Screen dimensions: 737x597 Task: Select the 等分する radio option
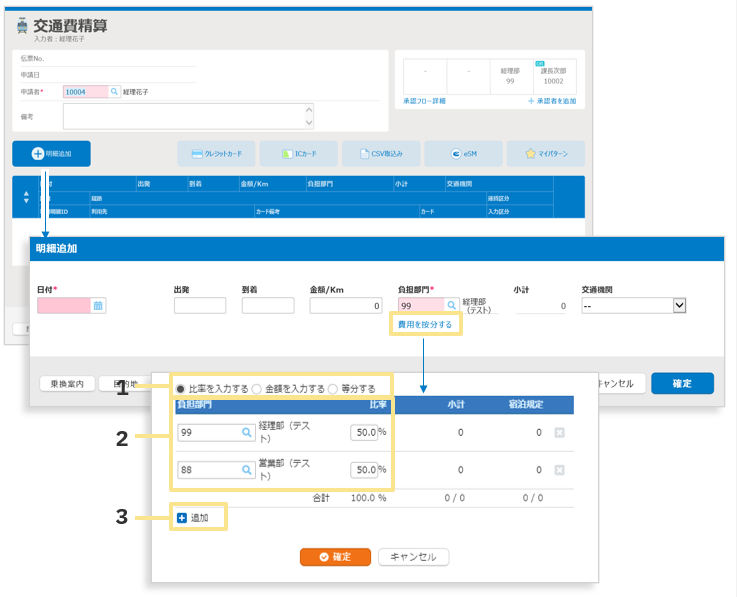tap(333, 388)
